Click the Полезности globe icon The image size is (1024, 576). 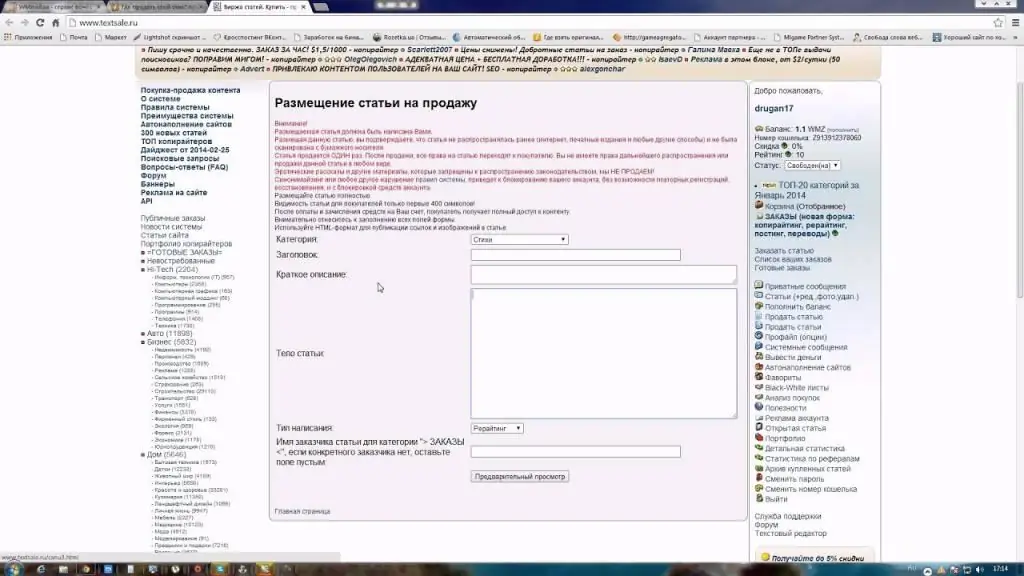pos(759,407)
